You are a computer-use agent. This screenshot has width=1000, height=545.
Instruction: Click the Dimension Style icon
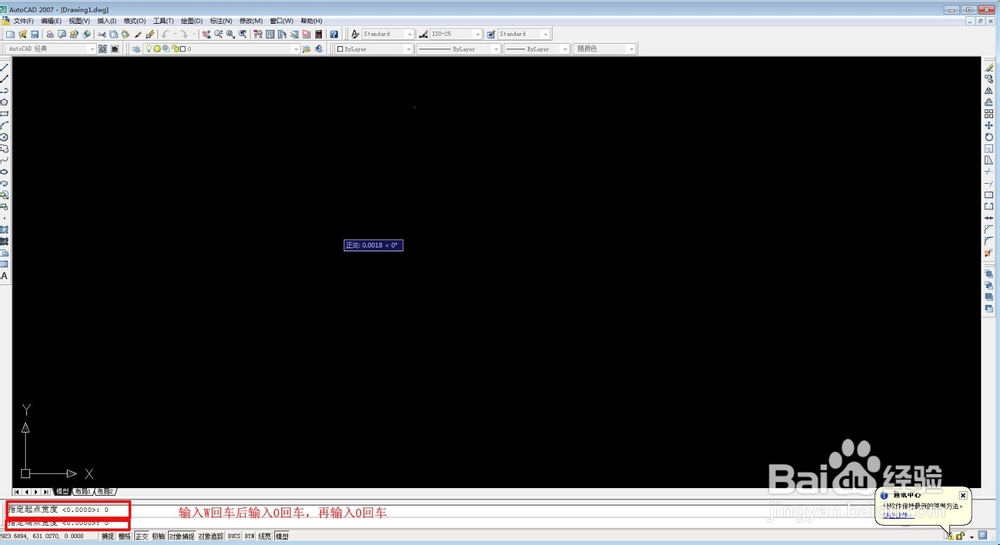[423, 34]
